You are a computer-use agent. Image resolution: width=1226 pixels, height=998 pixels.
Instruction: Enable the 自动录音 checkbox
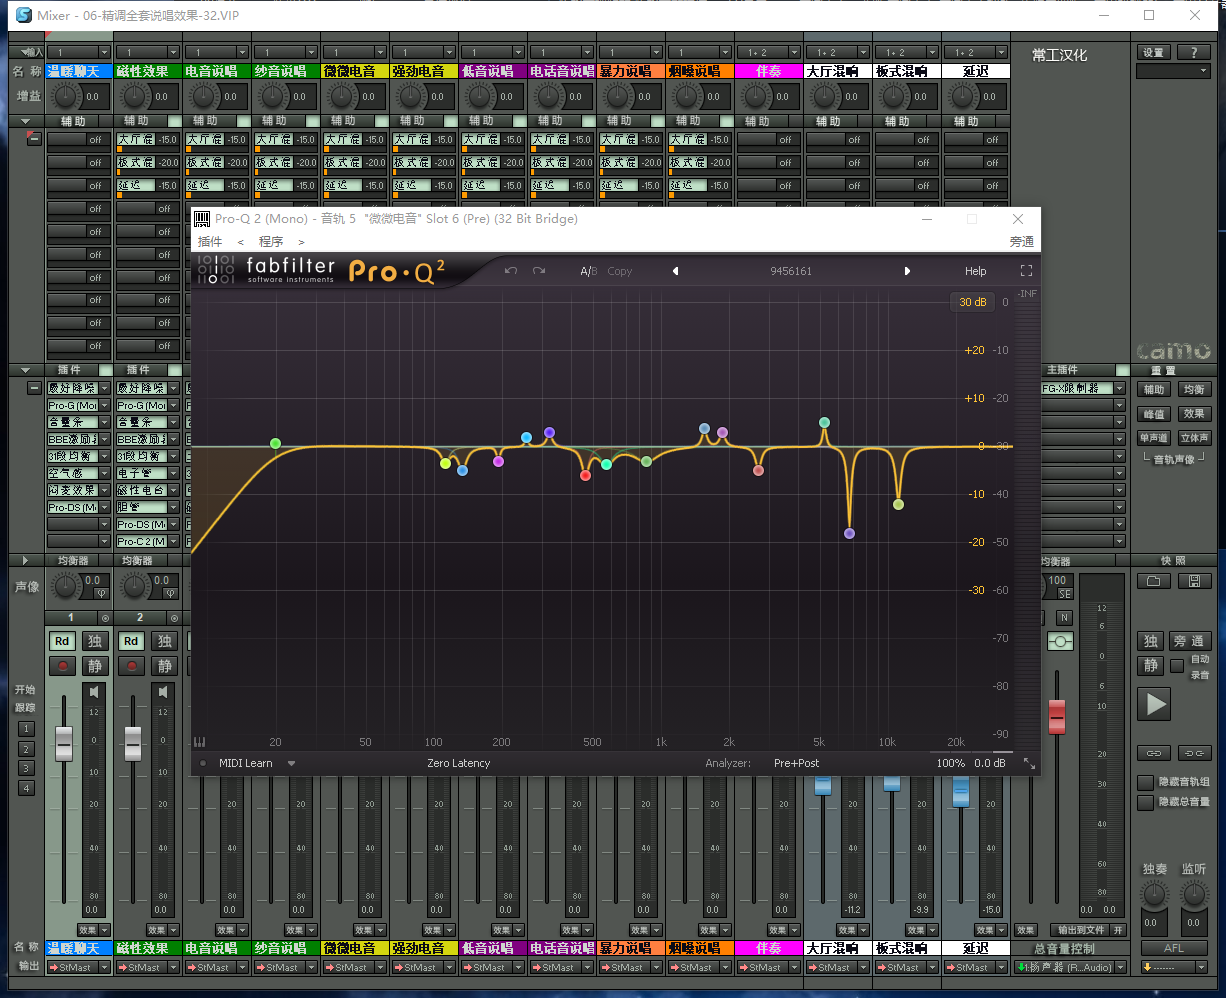pyautogui.click(x=1177, y=665)
